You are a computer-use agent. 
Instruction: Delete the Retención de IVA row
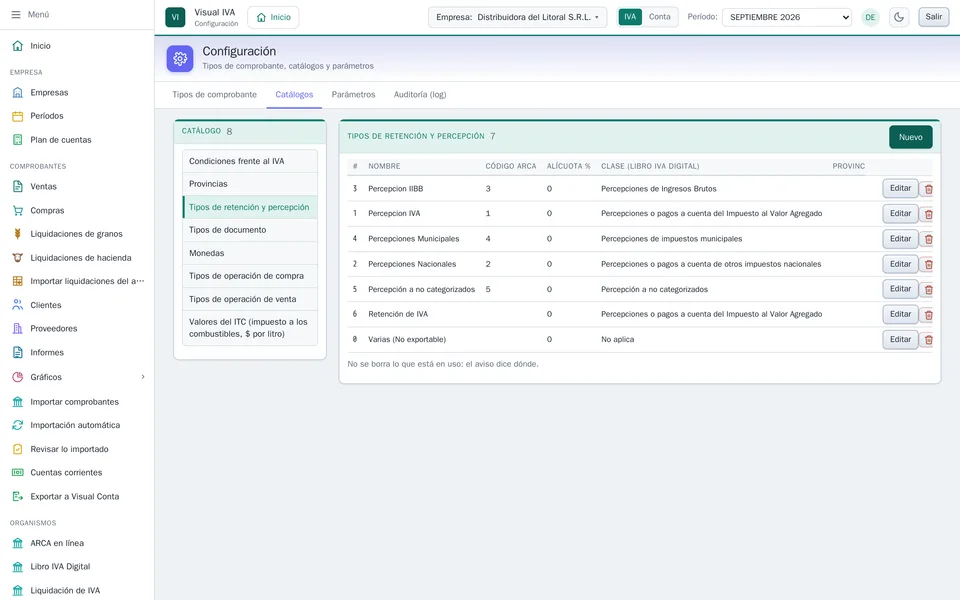click(x=928, y=315)
